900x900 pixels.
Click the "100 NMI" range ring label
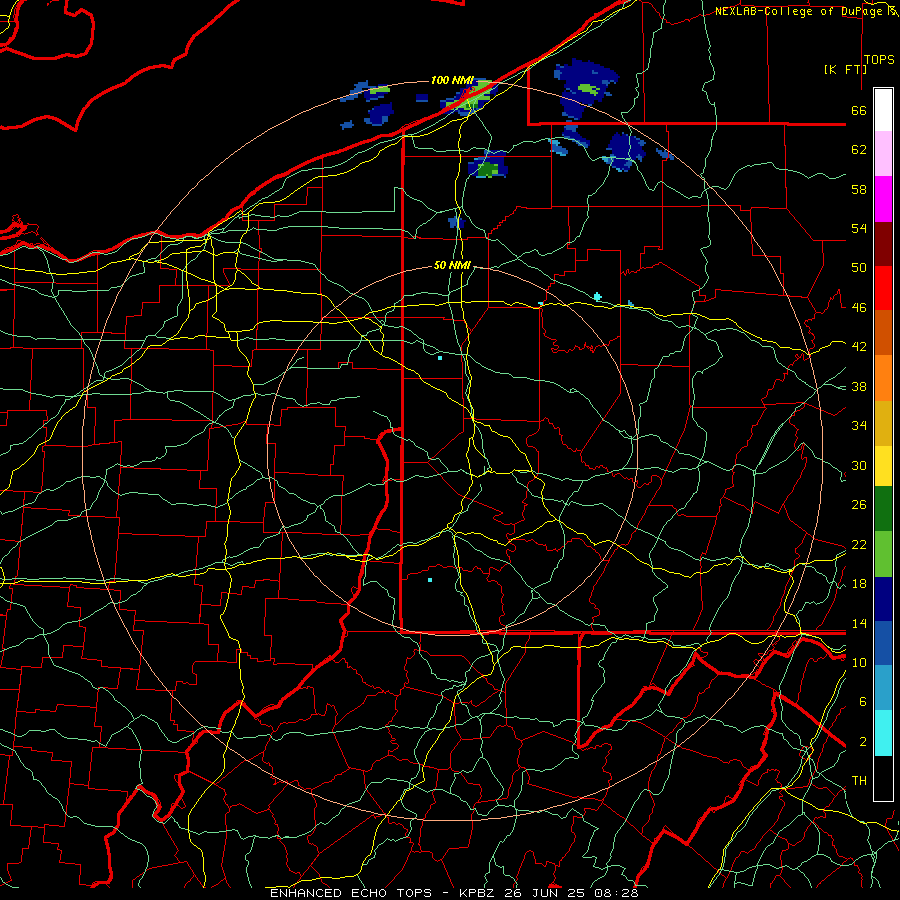[x=452, y=80]
